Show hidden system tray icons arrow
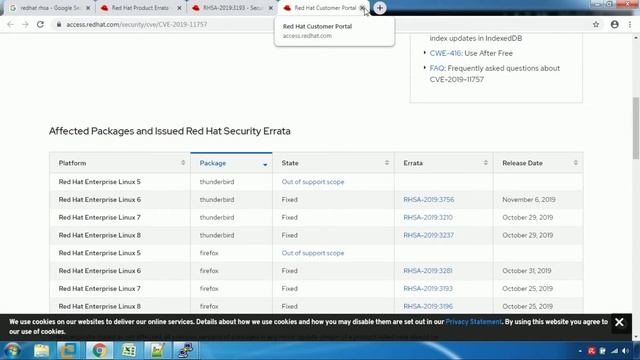The image size is (640, 360). (x=580, y=351)
